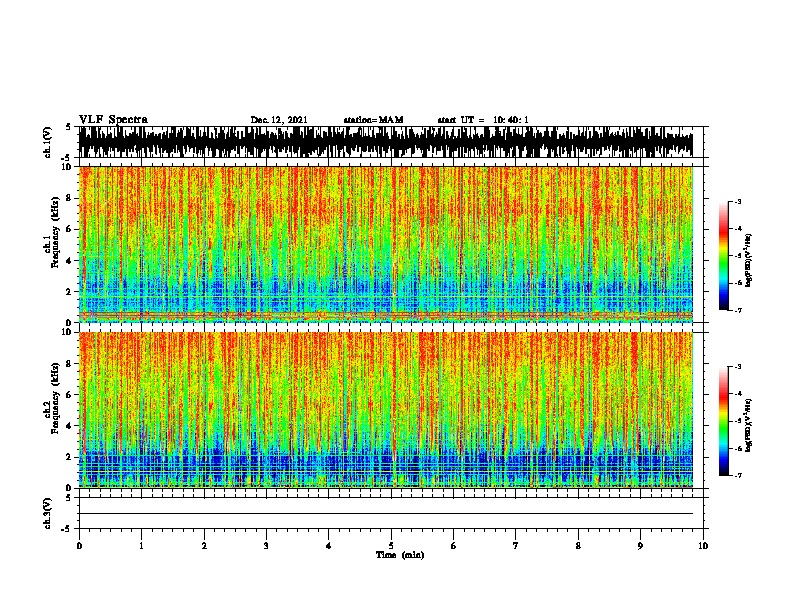Click the ch.2 "Frequency (kHz)" axis label
The width and height of the screenshot is (792, 612).
coord(56,398)
